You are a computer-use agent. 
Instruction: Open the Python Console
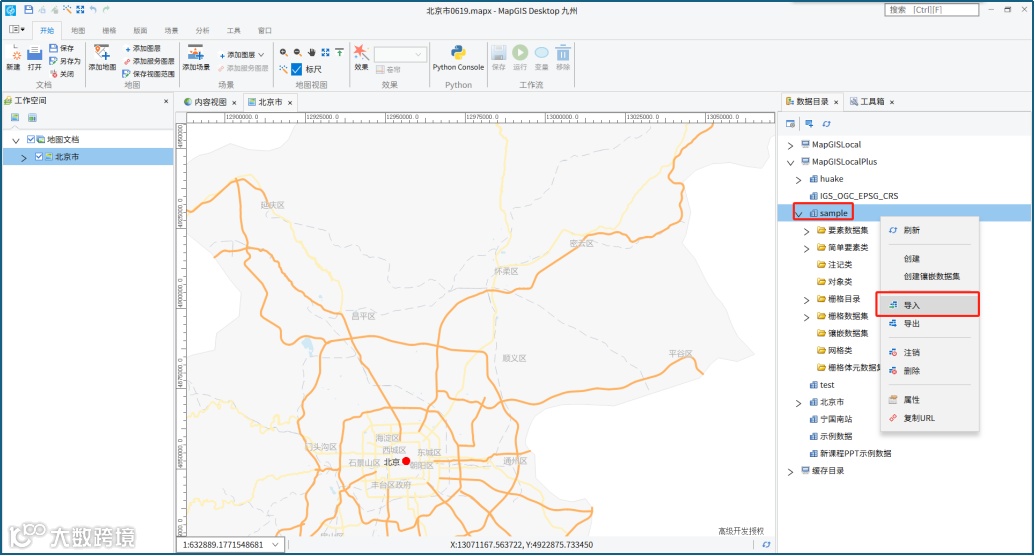(x=458, y=58)
